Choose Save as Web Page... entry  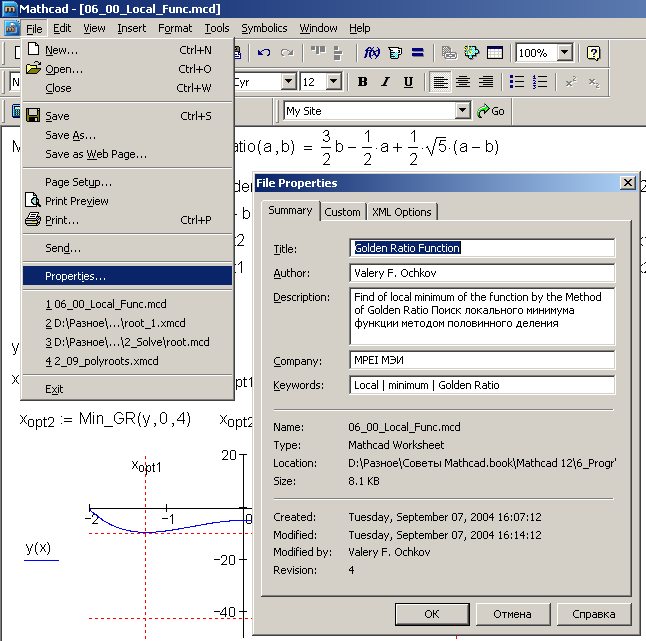point(128,154)
